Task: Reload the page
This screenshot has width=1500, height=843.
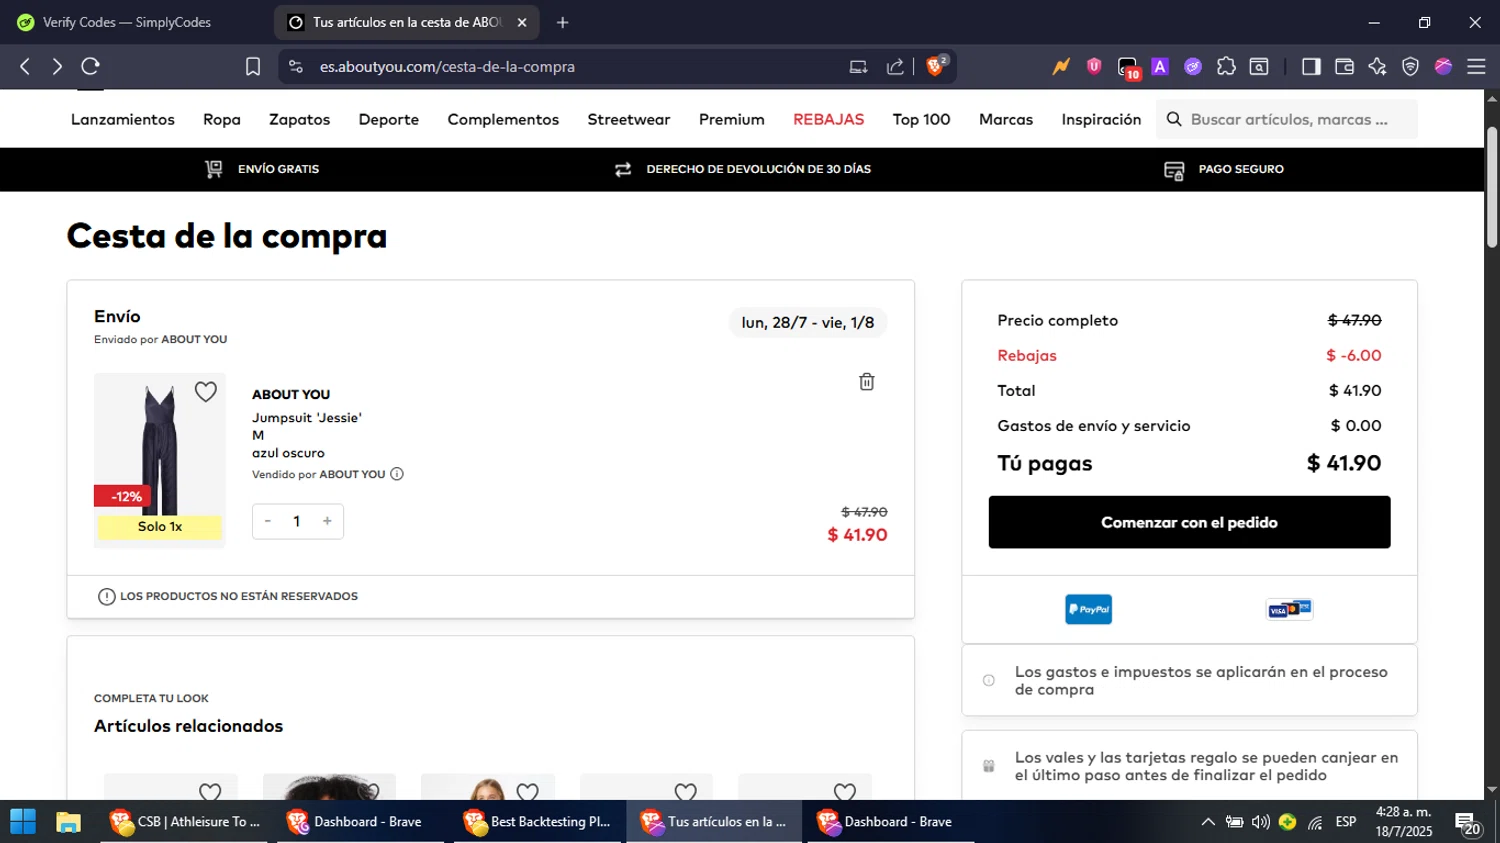Action: pyautogui.click(x=90, y=66)
